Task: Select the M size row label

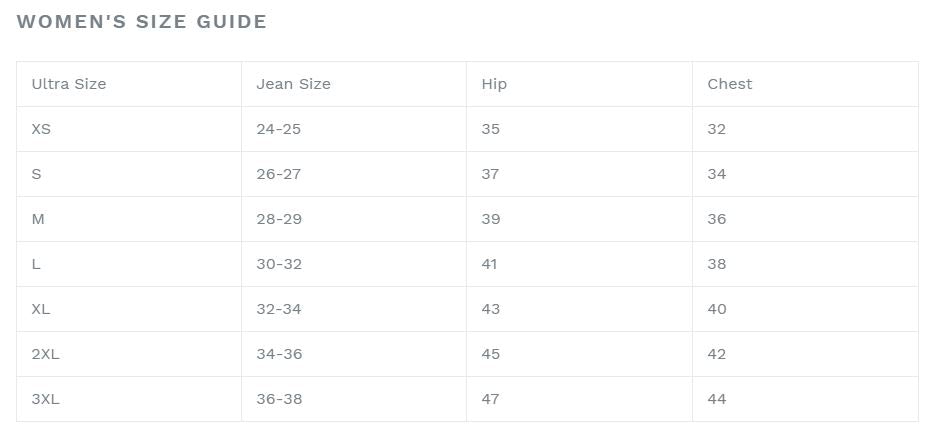Action: point(38,219)
